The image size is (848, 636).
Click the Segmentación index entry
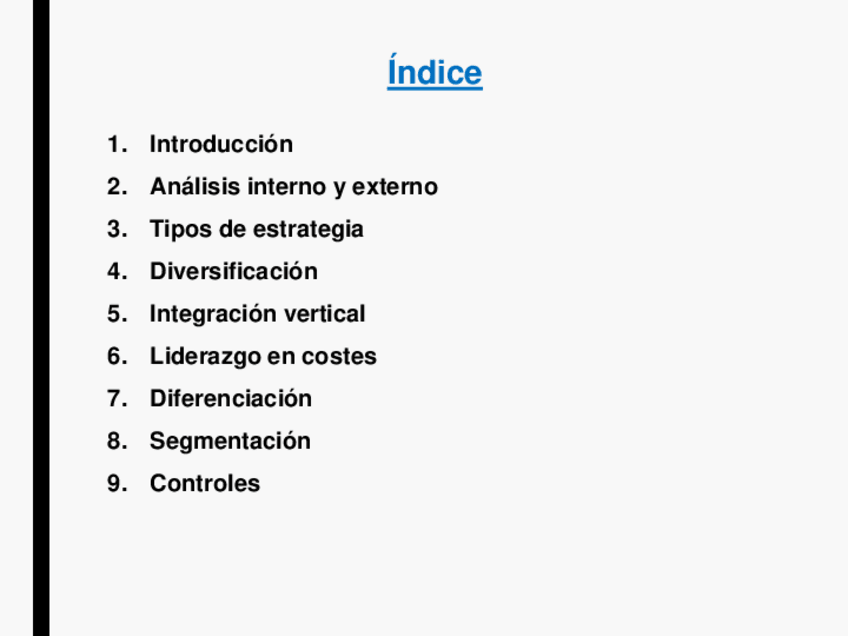[230, 441]
